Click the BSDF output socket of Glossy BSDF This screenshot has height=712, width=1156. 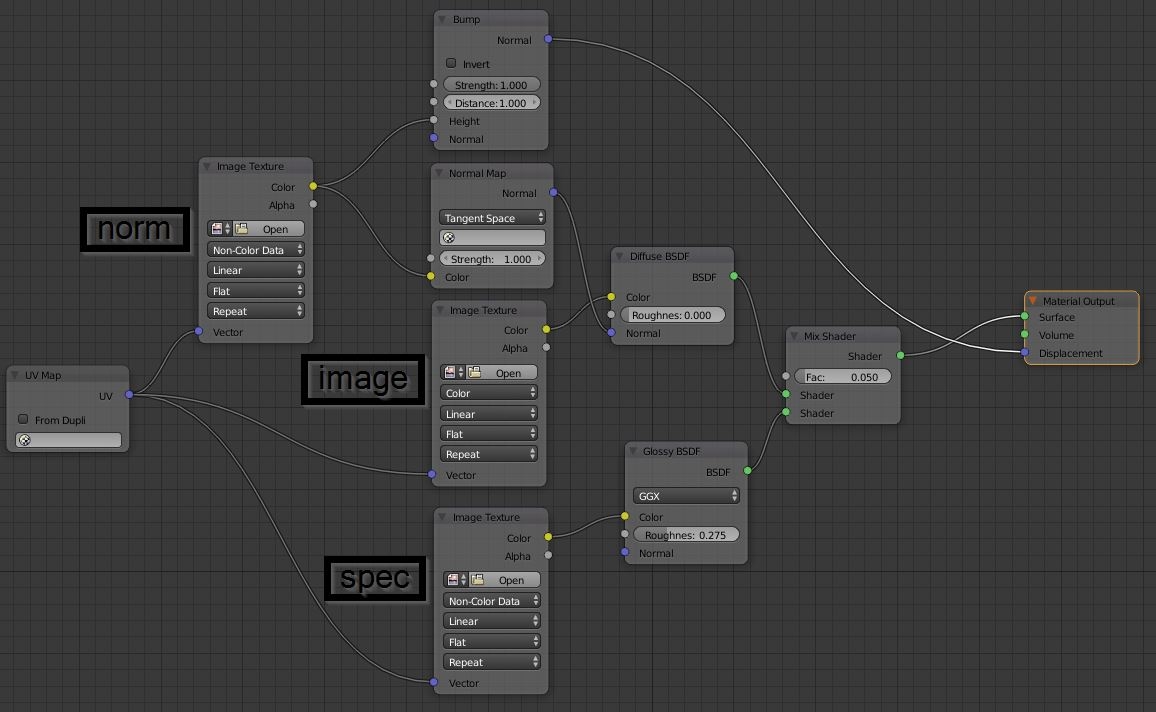coord(747,471)
